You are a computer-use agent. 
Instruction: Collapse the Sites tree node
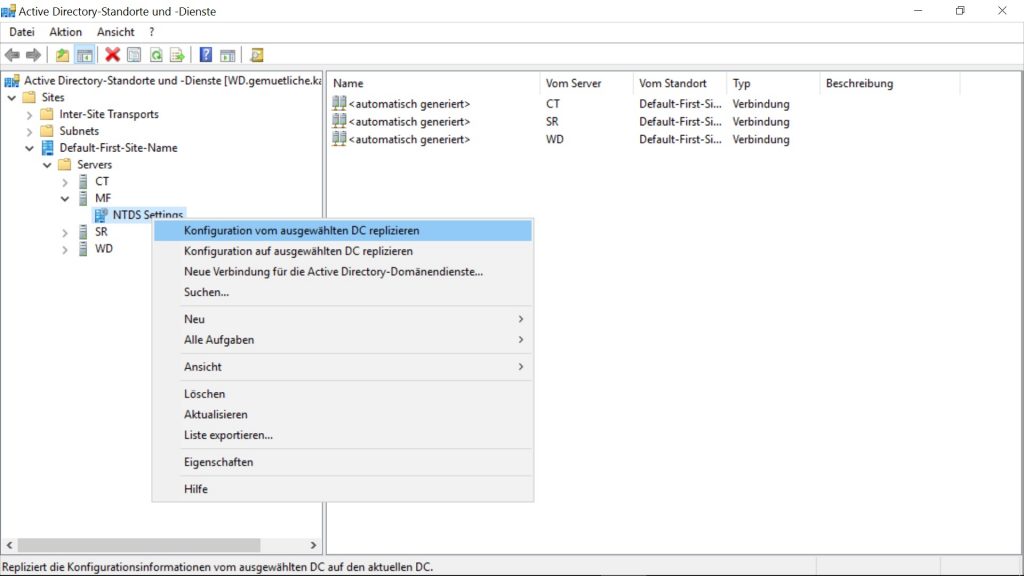point(12,97)
